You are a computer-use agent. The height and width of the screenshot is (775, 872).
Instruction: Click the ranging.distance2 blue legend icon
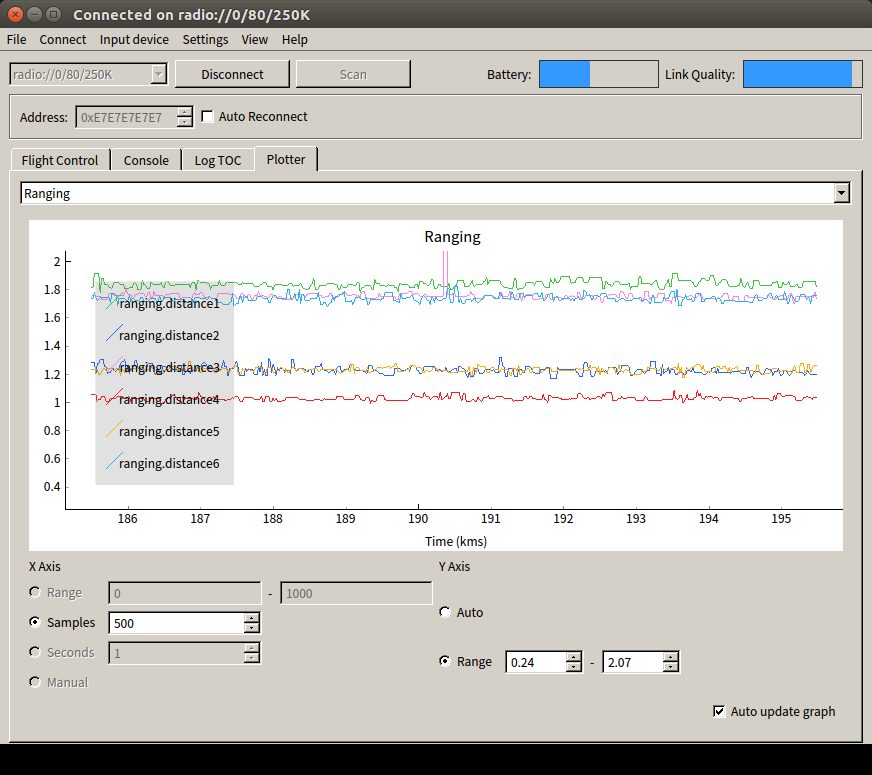click(x=114, y=333)
